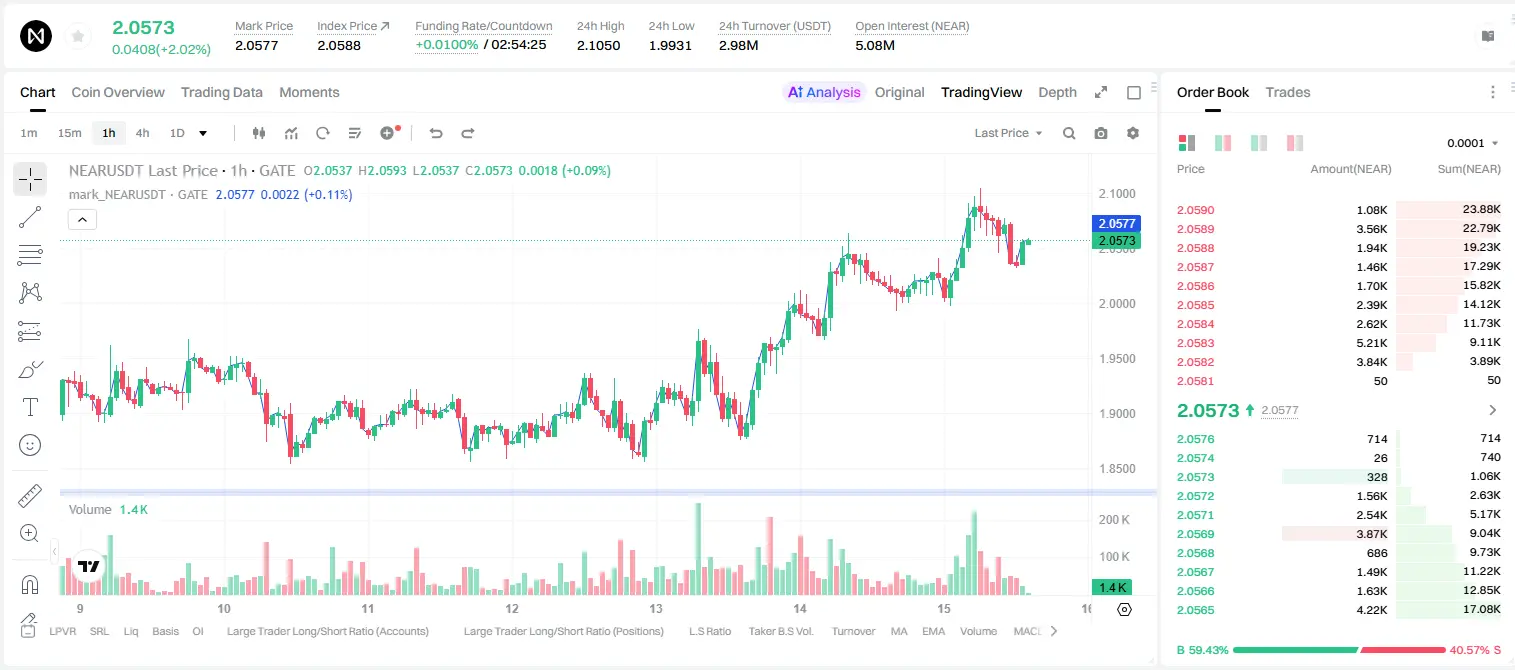Toggle the magnet snap mode
Image resolution: width=1515 pixels, height=670 pixels.
tap(30, 585)
